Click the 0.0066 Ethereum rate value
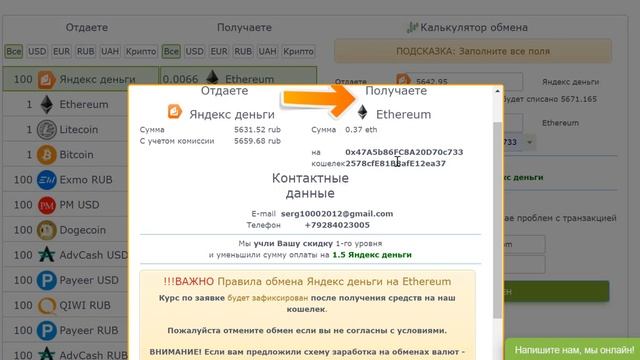The height and width of the screenshot is (360, 640). pos(180,79)
